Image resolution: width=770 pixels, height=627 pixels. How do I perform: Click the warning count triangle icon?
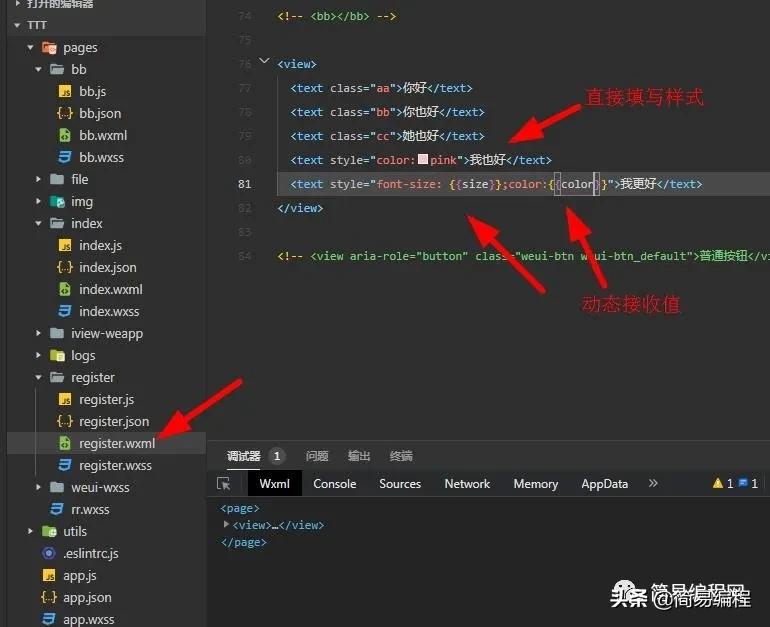(x=717, y=484)
